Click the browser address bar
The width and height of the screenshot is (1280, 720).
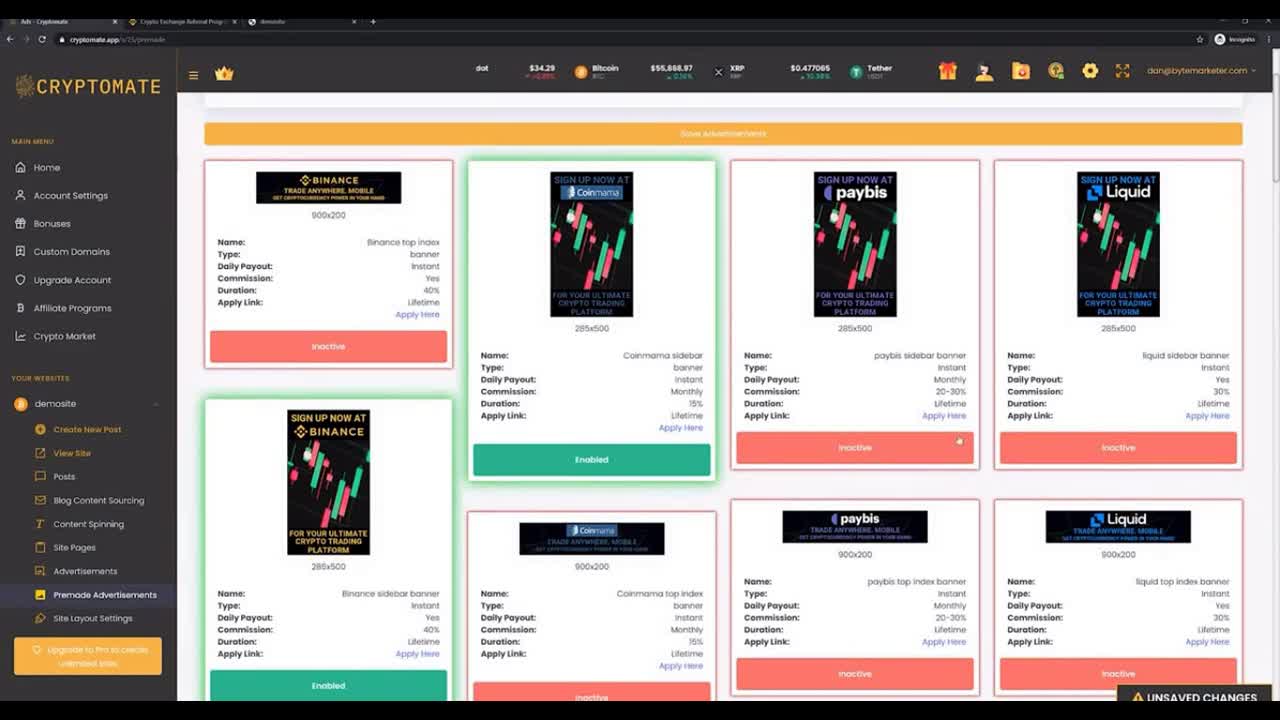click(x=620, y=39)
